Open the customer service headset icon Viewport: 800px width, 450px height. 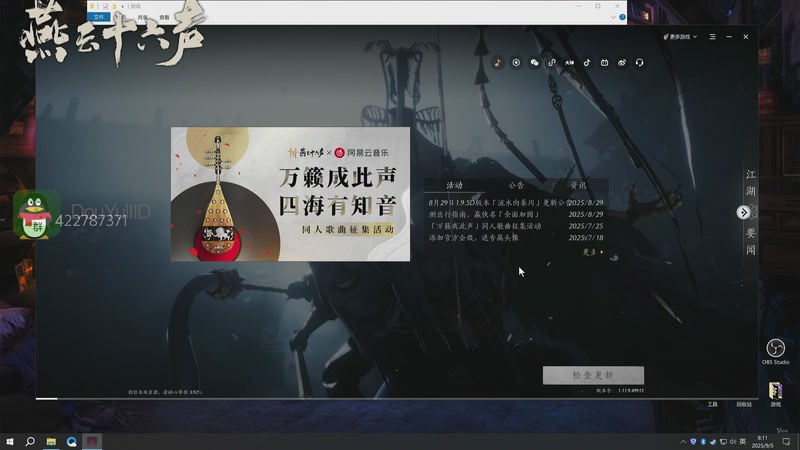pyautogui.click(x=639, y=63)
